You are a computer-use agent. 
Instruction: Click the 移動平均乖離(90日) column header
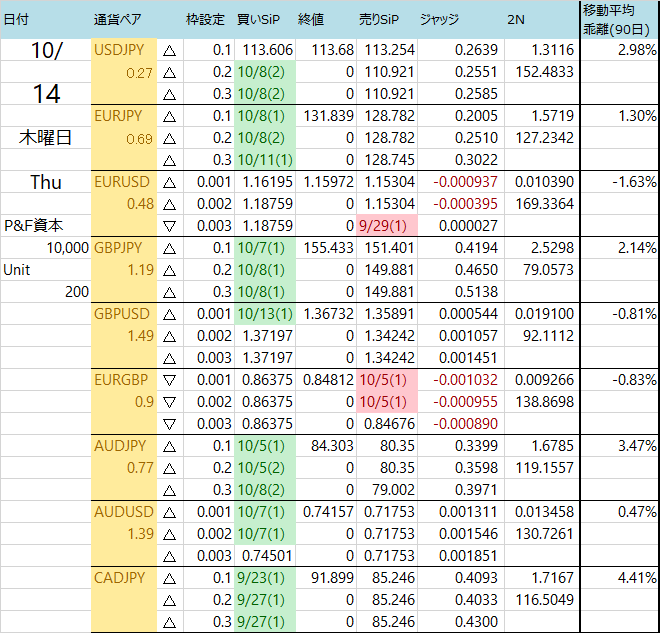tap(617, 19)
